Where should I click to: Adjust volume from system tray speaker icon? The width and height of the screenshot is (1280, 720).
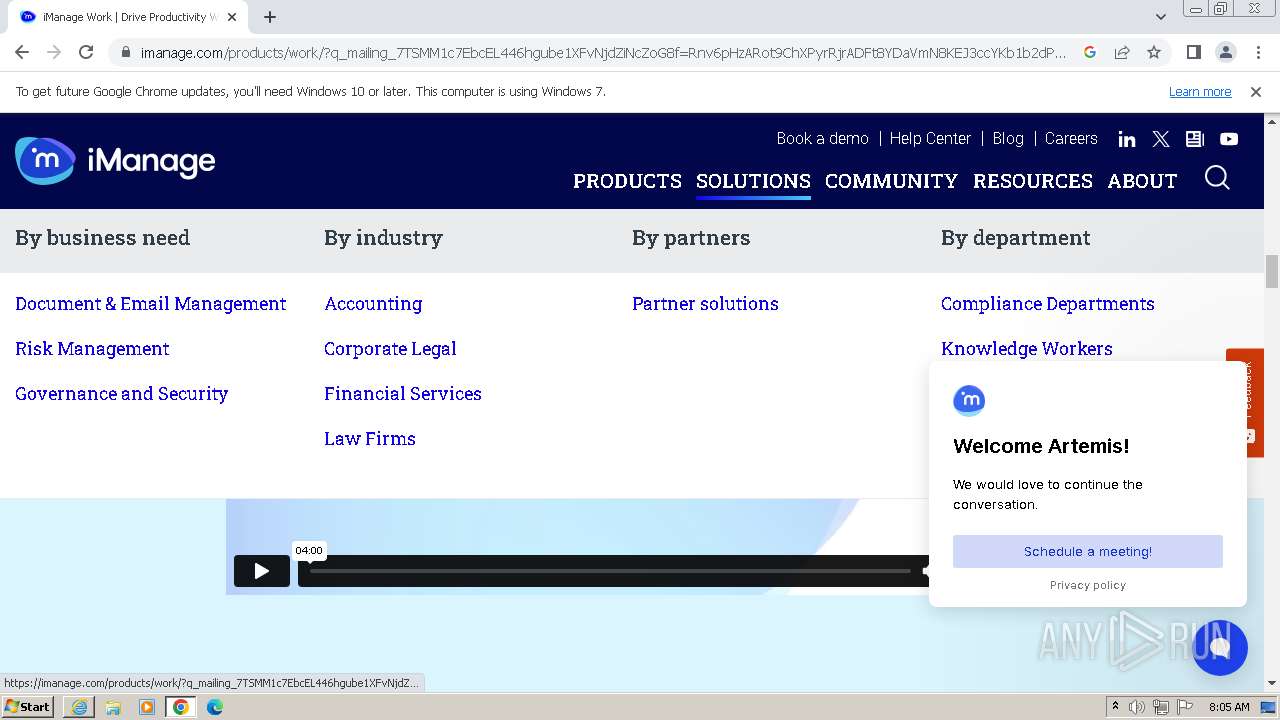pyautogui.click(x=1137, y=707)
